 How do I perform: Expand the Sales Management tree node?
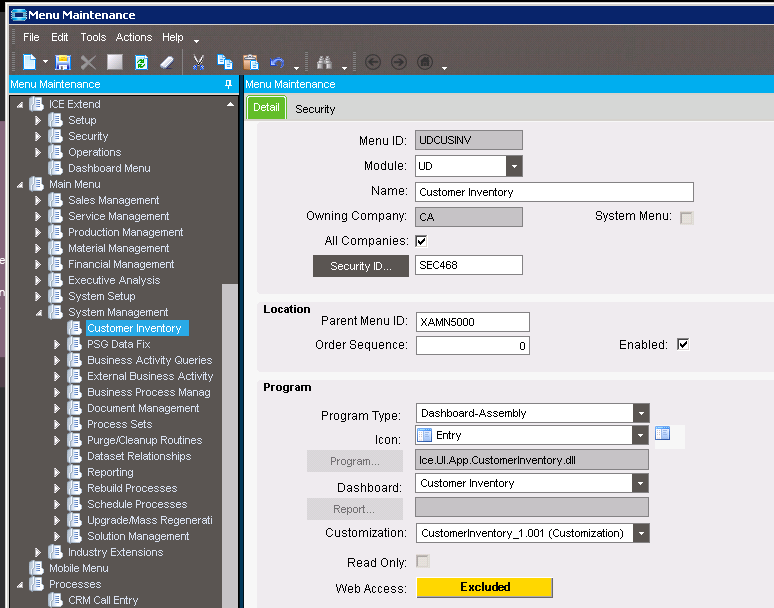(x=39, y=200)
